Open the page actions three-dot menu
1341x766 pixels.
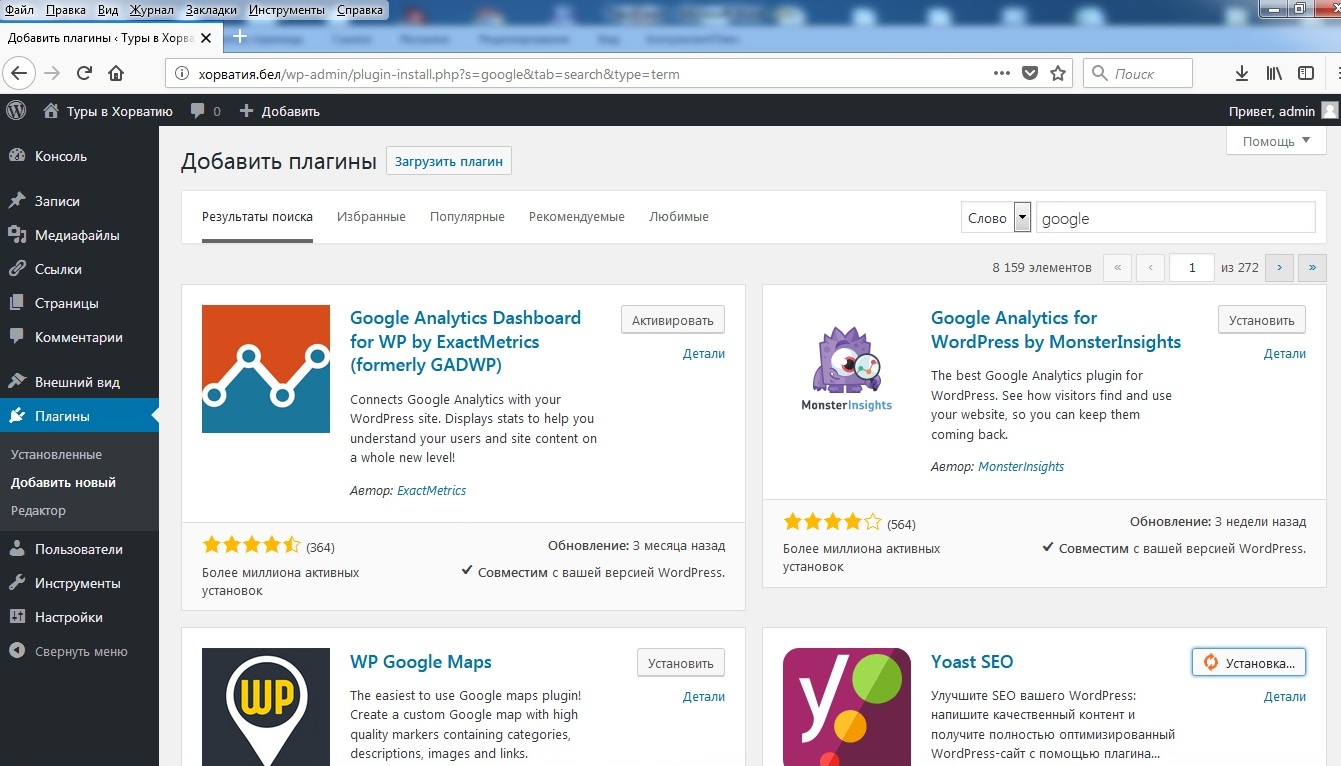[x=1001, y=73]
